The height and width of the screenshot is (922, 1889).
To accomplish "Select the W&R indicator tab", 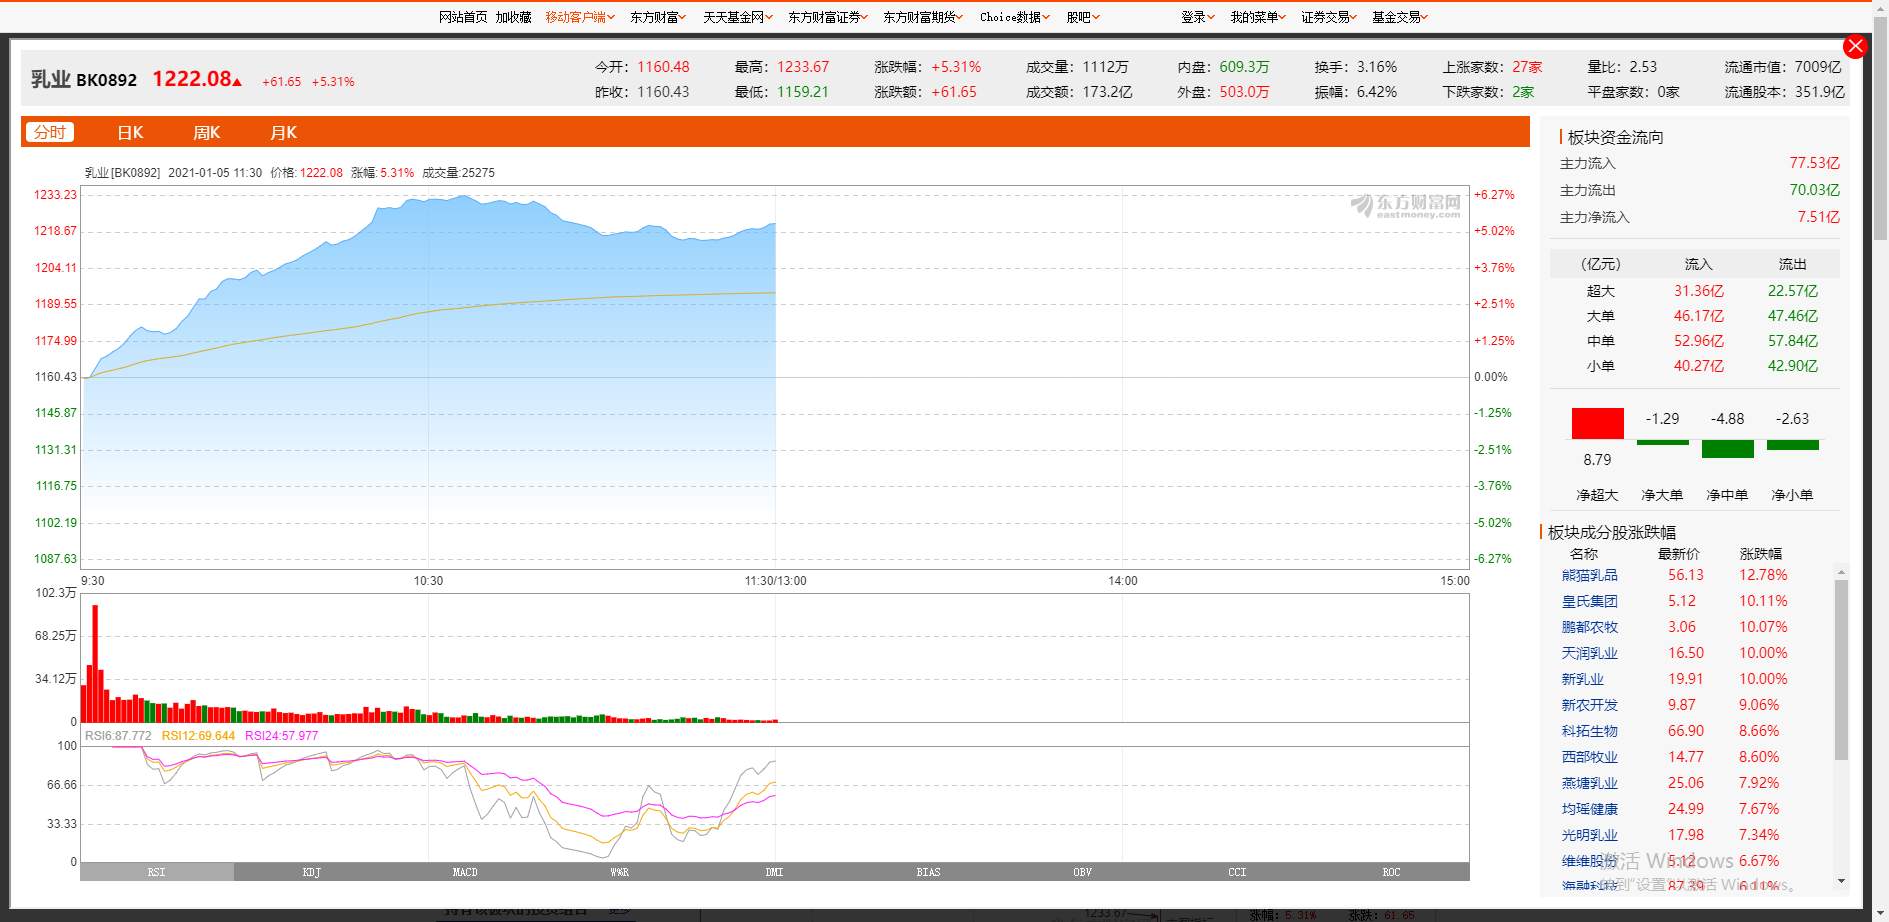I will (x=620, y=872).
